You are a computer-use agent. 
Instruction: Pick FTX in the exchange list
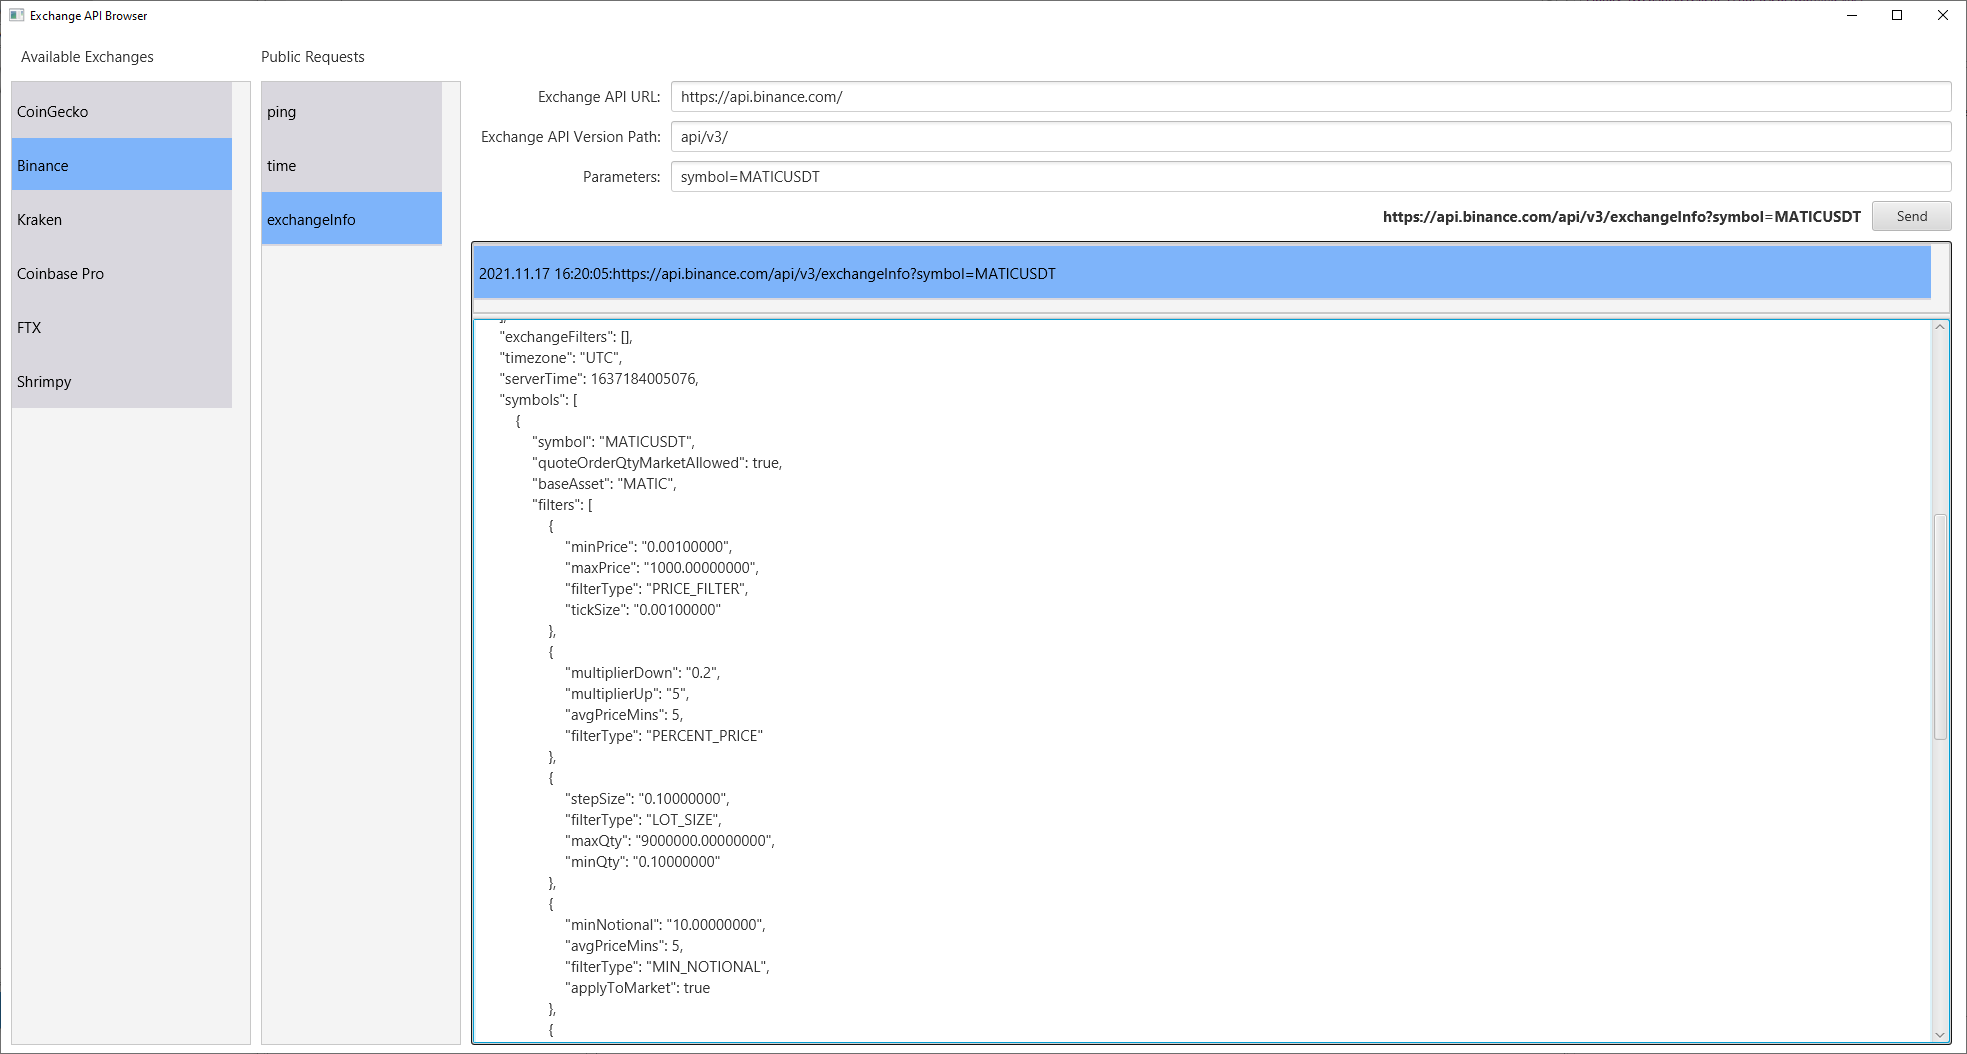122,328
